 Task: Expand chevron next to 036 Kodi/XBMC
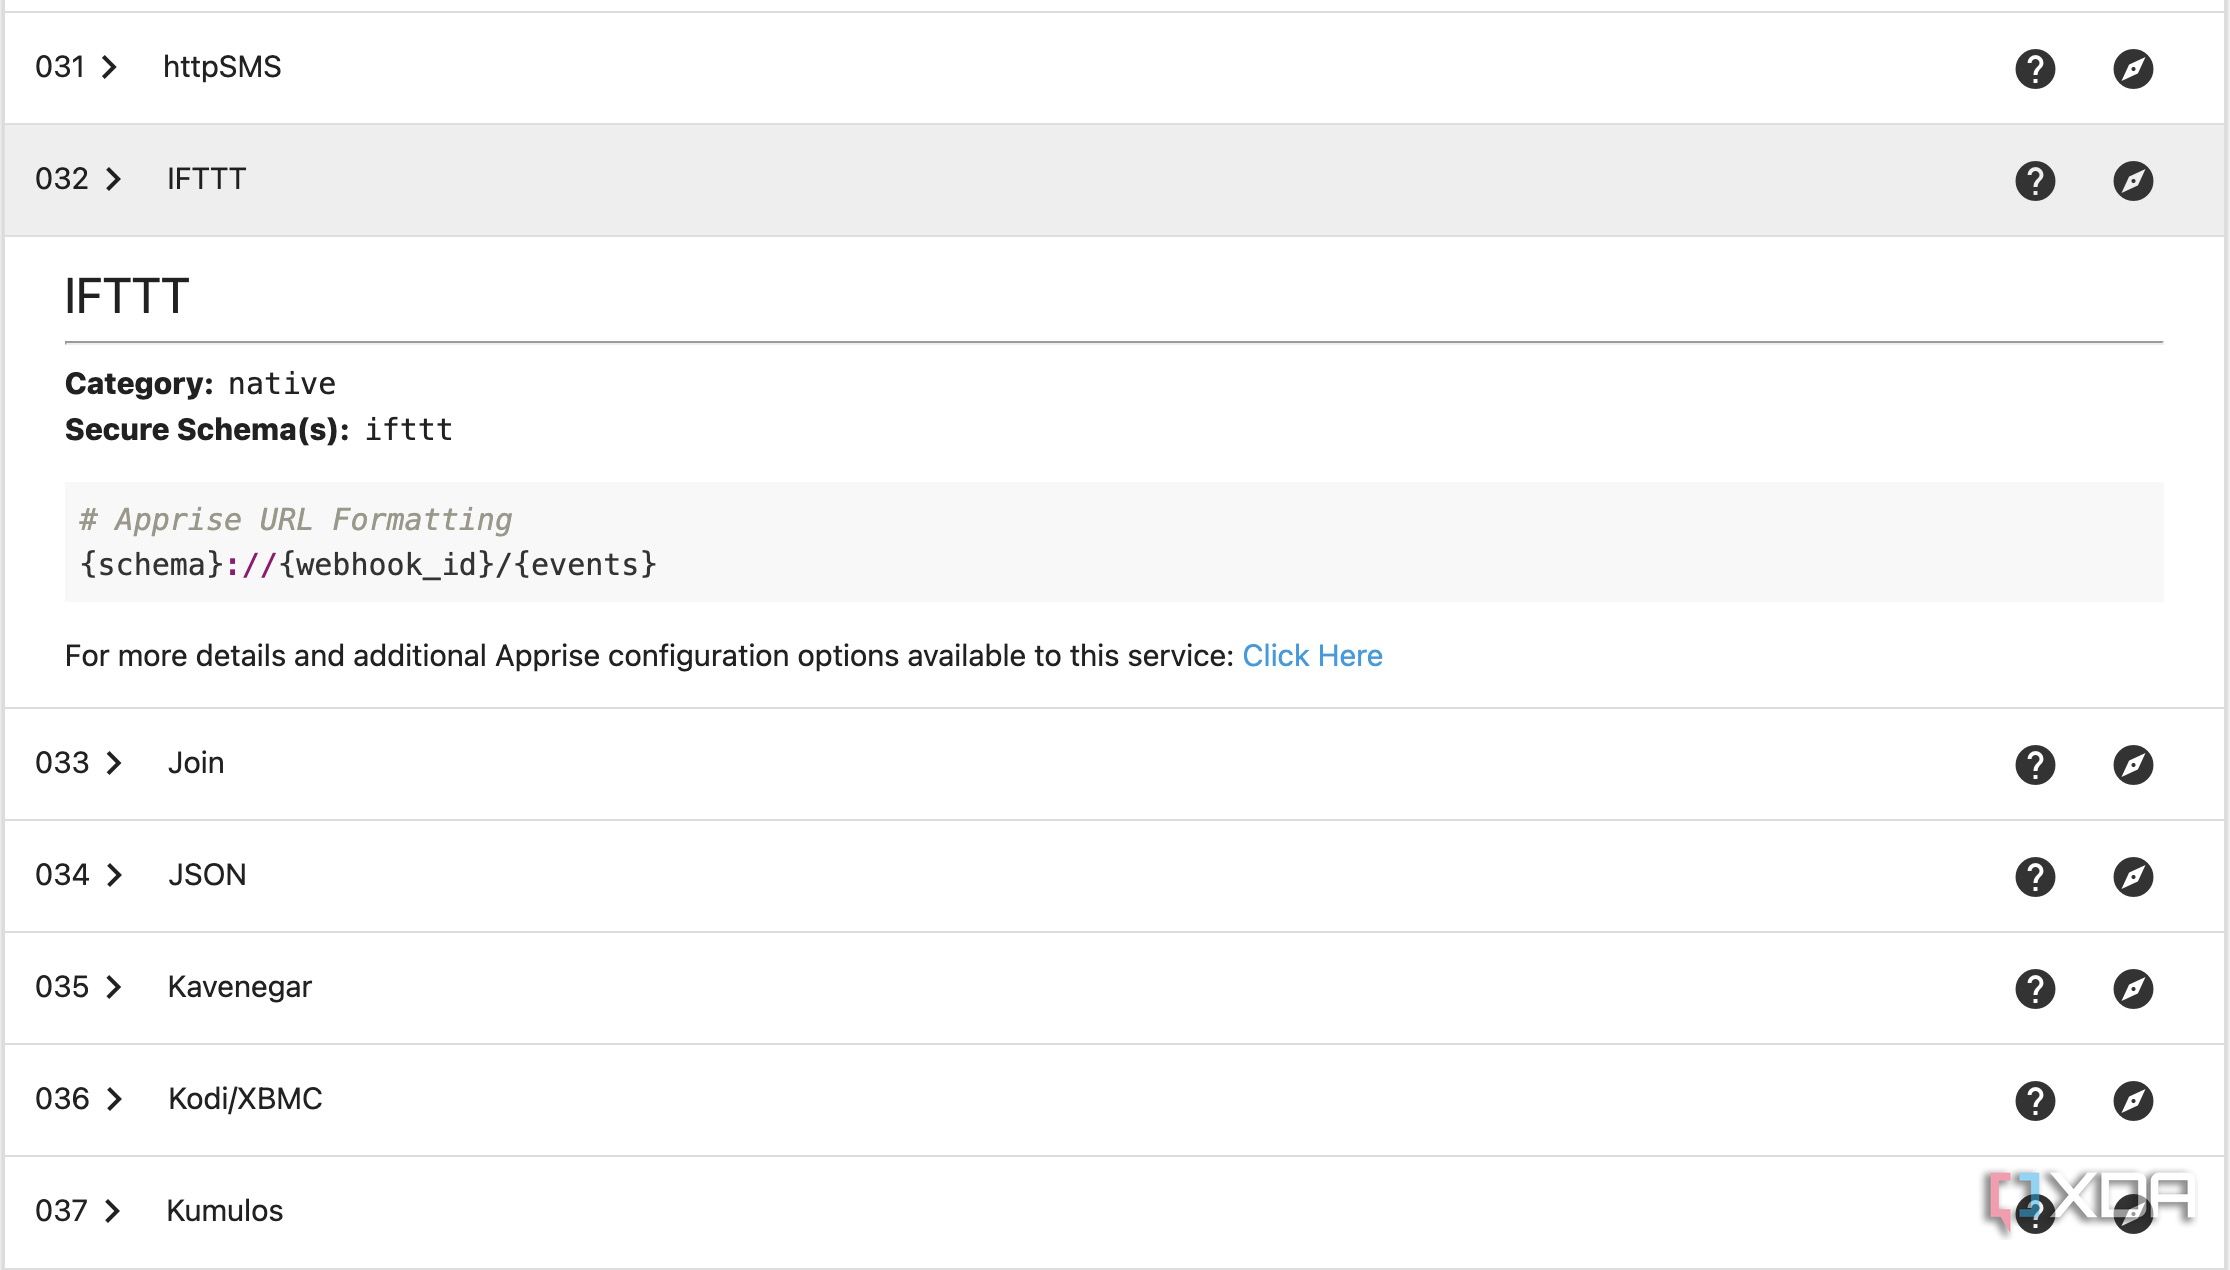[x=114, y=1099]
